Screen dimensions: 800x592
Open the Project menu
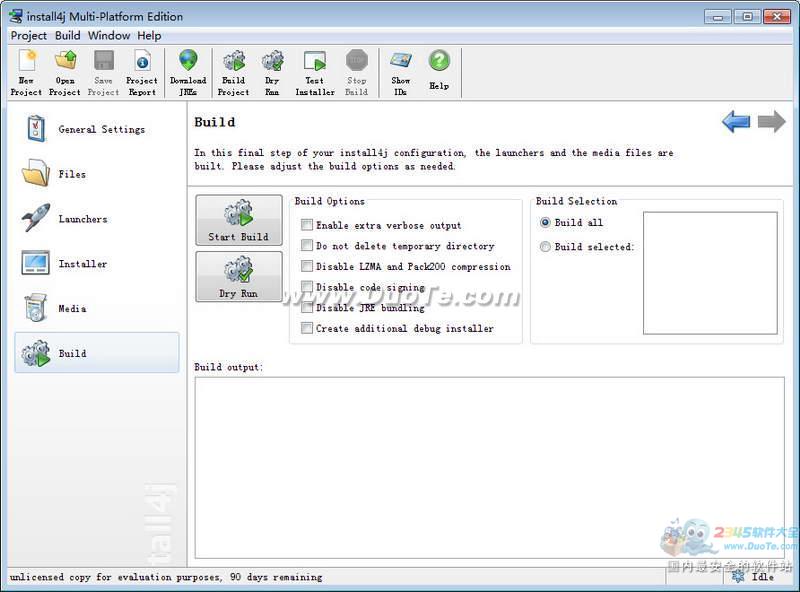[x=28, y=35]
